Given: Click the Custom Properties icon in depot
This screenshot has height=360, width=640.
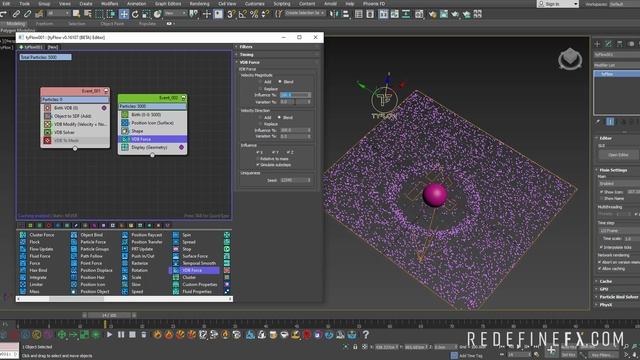Looking at the screenshot, I should pos(176,284).
